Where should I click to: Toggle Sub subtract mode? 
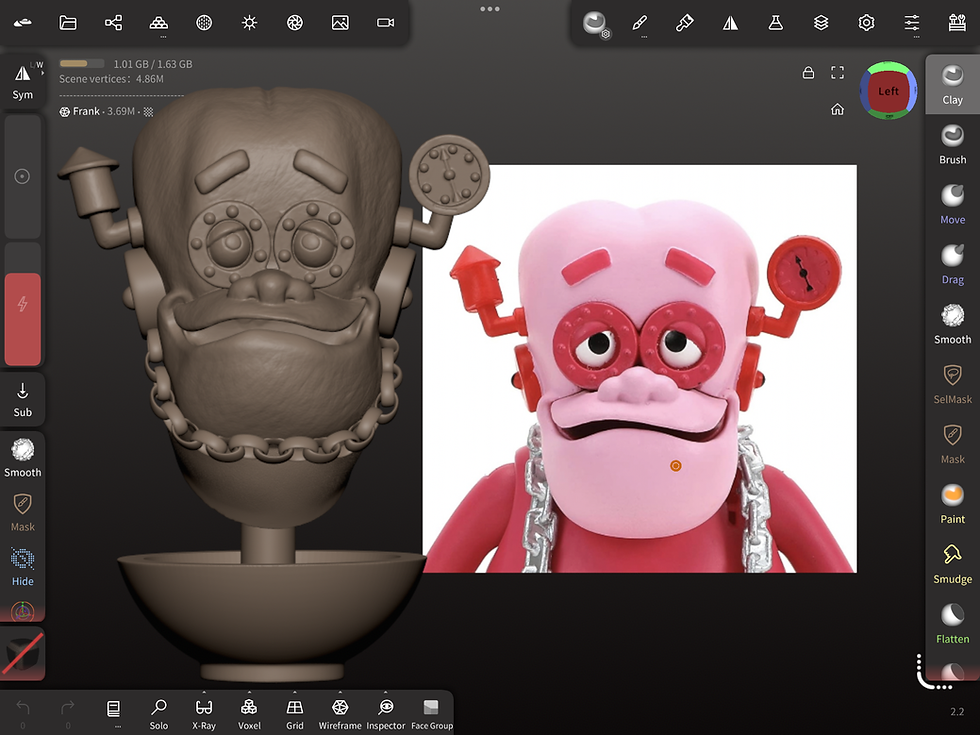pyautogui.click(x=22, y=400)
